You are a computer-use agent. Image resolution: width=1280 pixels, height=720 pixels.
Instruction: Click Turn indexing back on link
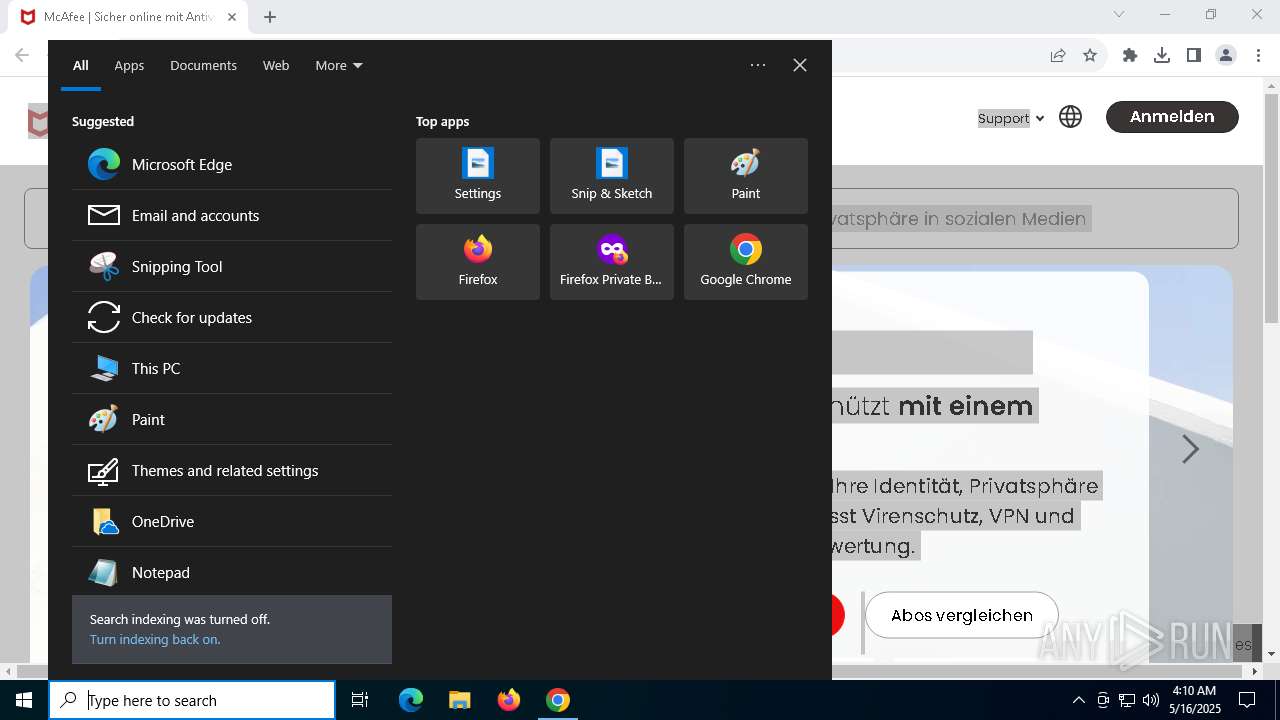pos(155,639)
